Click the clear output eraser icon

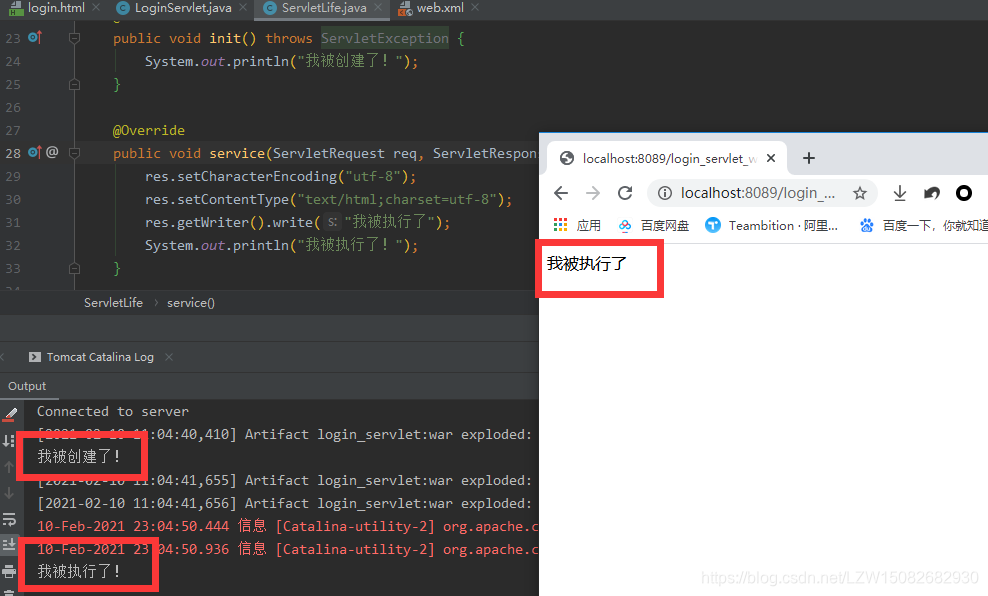tap(9, 414)
